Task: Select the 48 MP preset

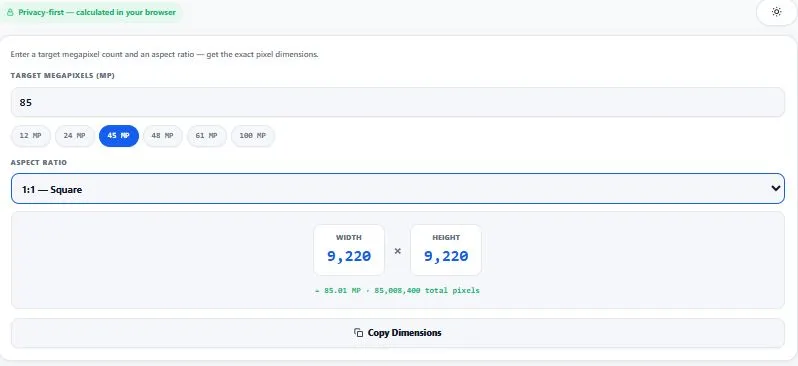Action: point(162,136)
